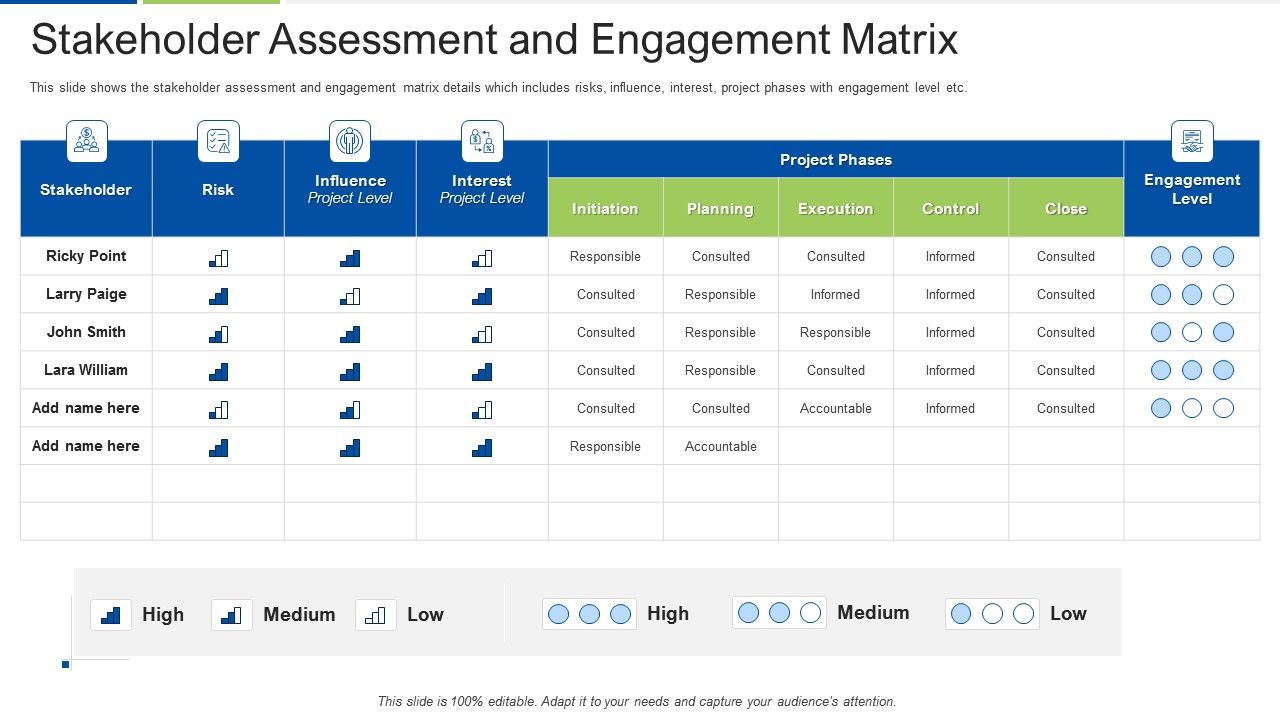Select Larry Paige's influence bar icon
The width and height of the screenshot is (1280, 720).
(350, 296)
